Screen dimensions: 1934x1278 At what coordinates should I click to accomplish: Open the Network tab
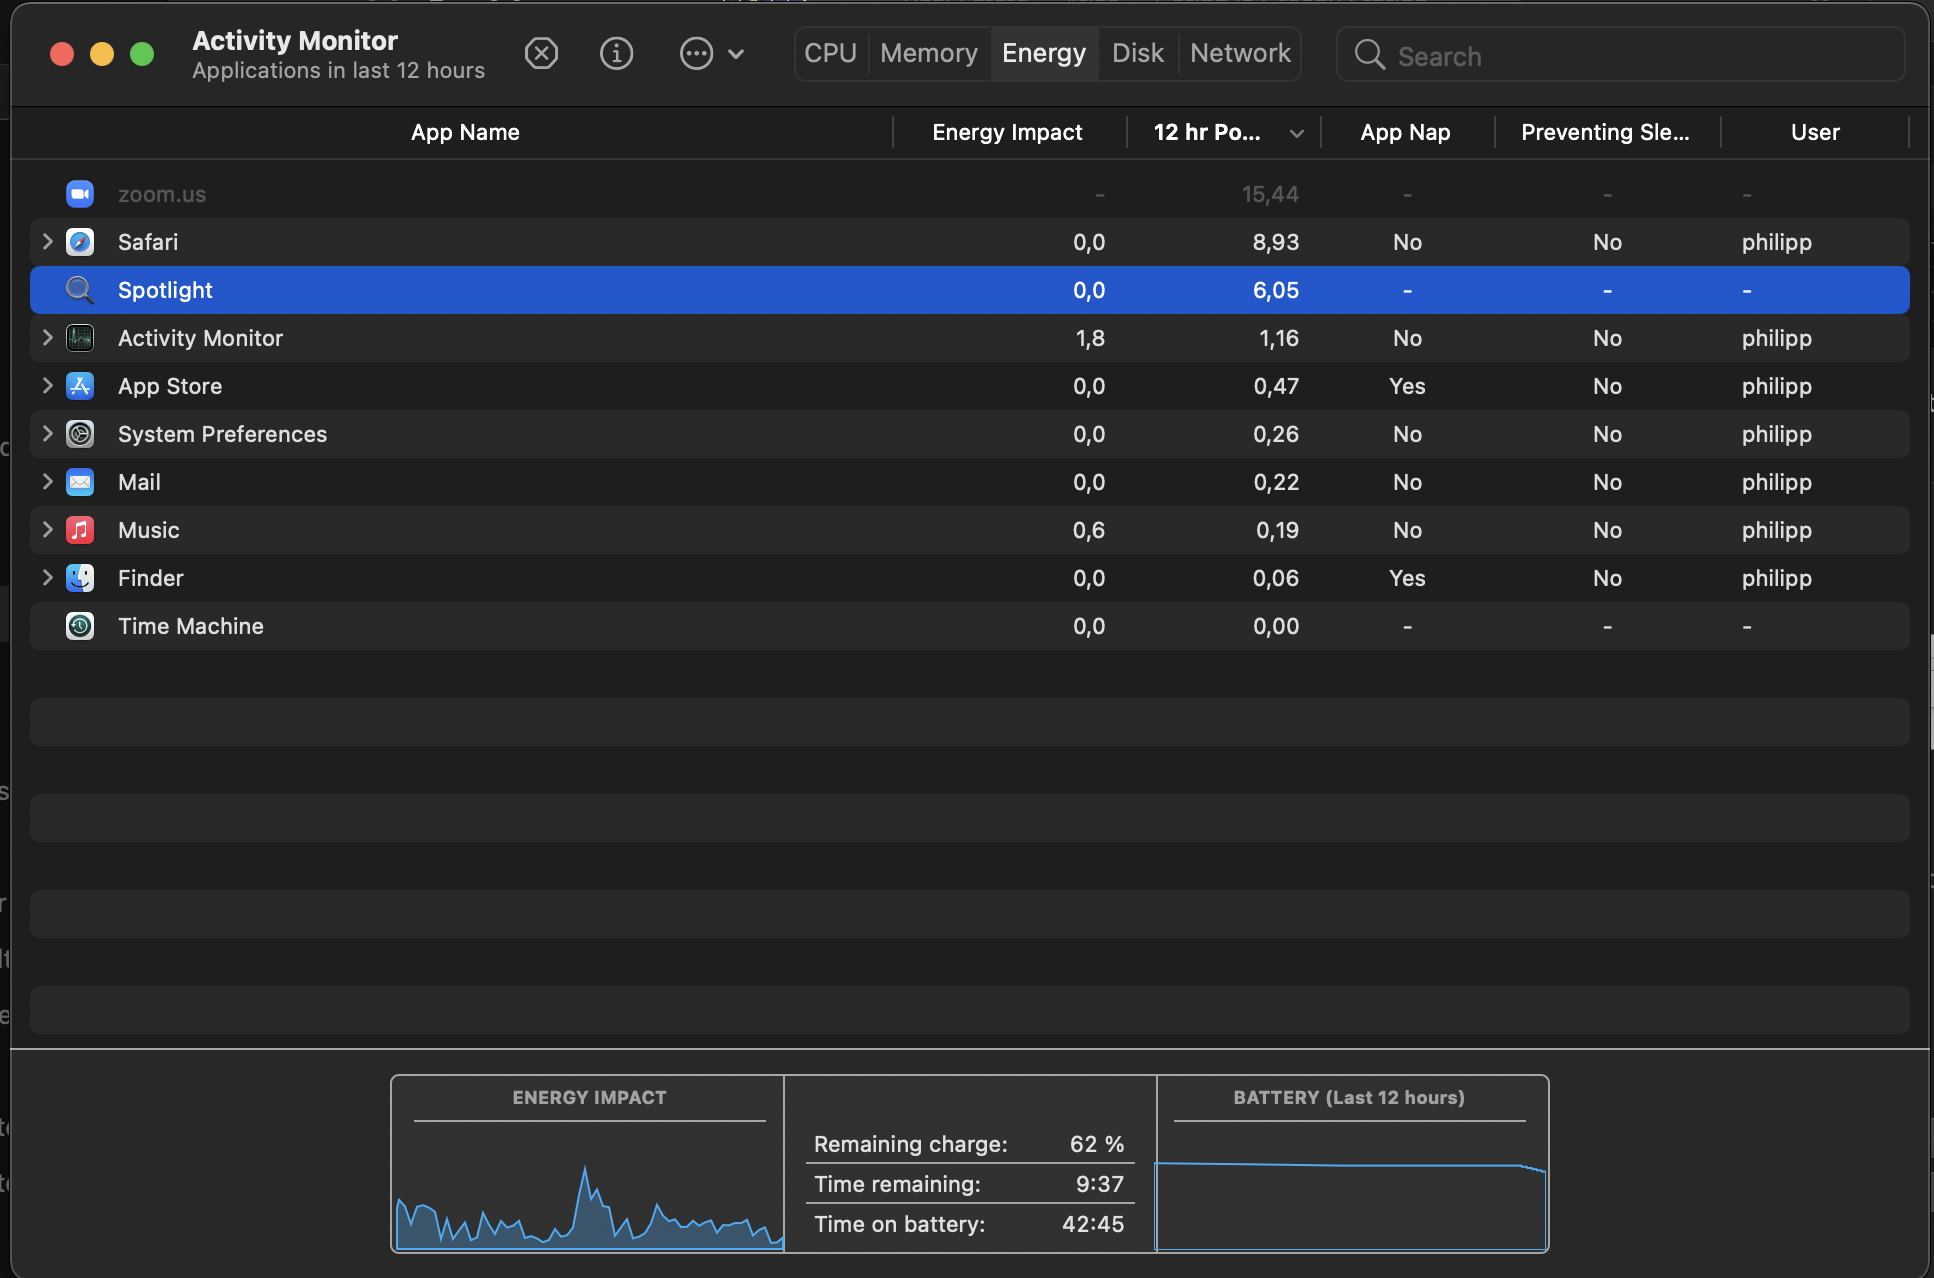(x=1239, y=53)
